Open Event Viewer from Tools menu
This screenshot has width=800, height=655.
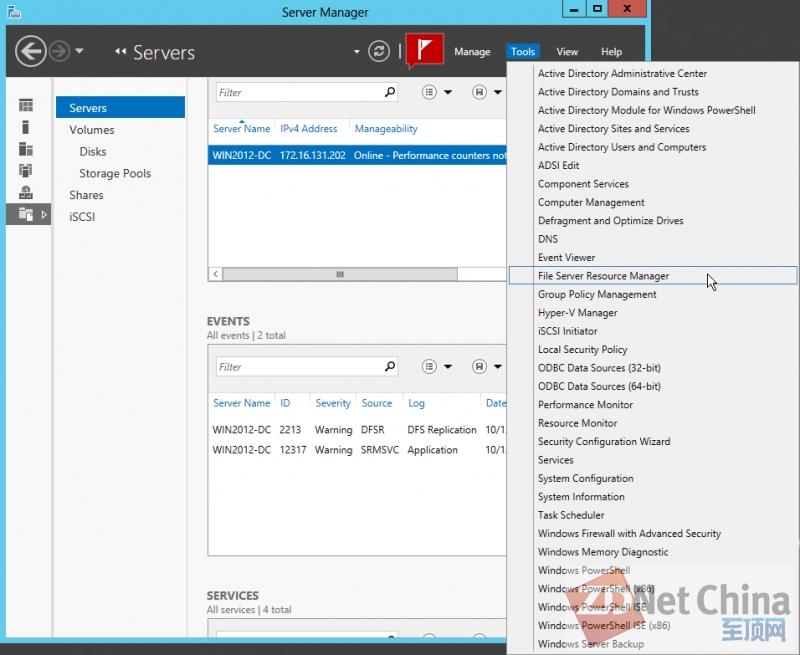pyautogui.click(x=566, y=257)
